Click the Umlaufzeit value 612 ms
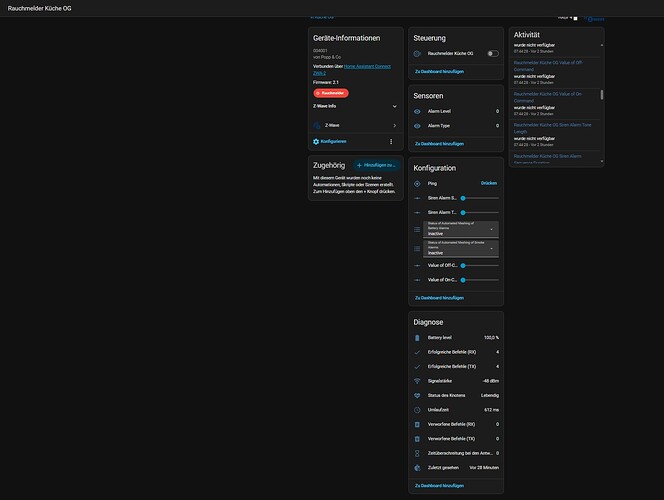The width and height of the screenshot is (664, 500). click(491, 410)
